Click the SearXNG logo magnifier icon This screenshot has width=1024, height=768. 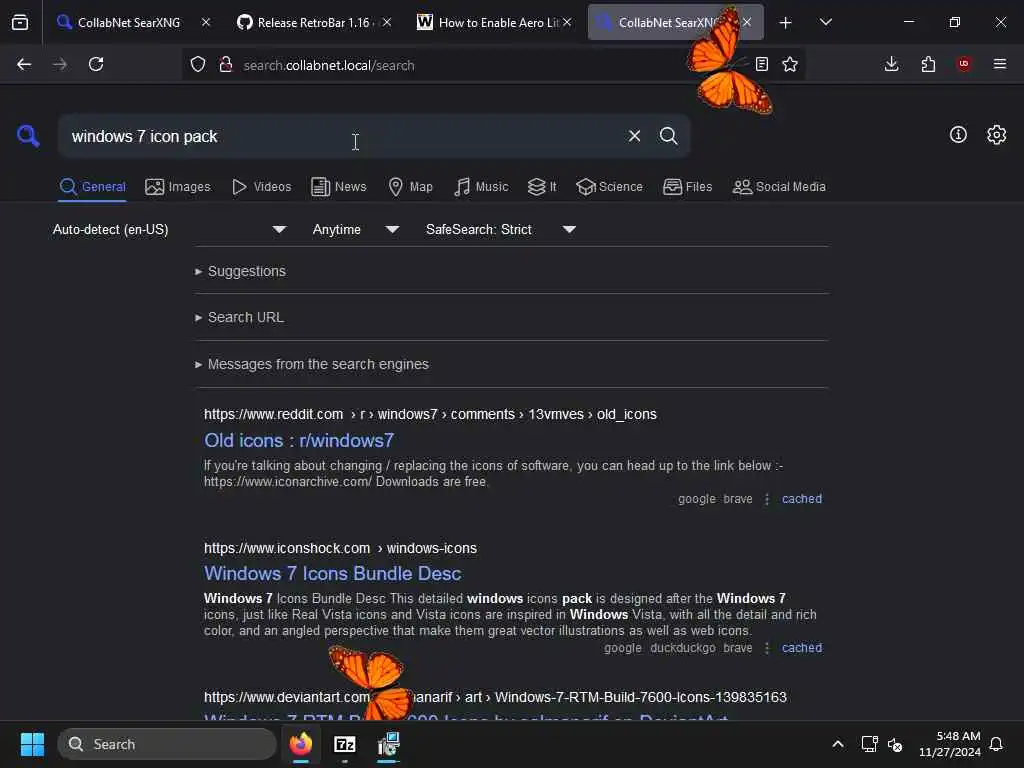click(x=28, y=136)
